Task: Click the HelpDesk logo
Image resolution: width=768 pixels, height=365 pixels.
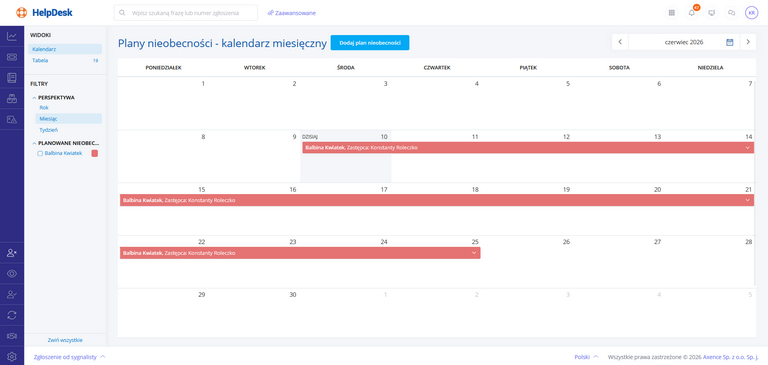Action: 44,13
